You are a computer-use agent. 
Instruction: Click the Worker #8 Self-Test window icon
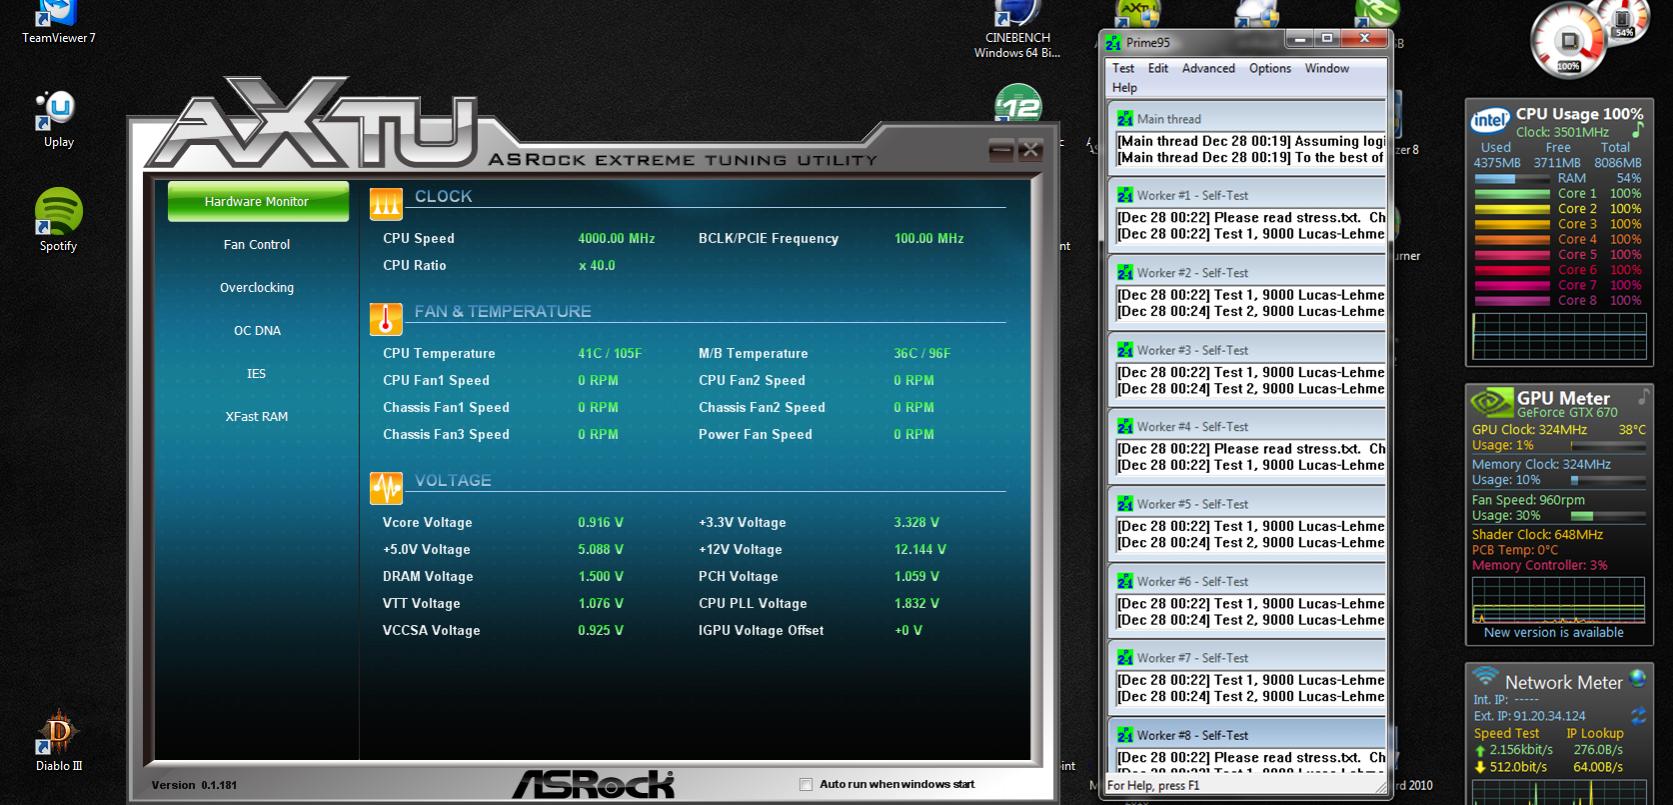[x=1125, y=735]
